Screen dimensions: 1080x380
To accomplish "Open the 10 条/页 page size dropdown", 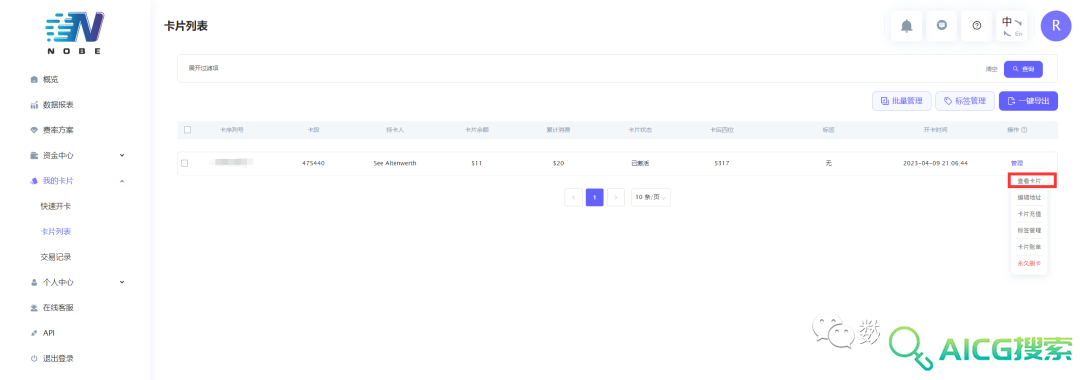I will pyautogui.click(x=651, y=197).
